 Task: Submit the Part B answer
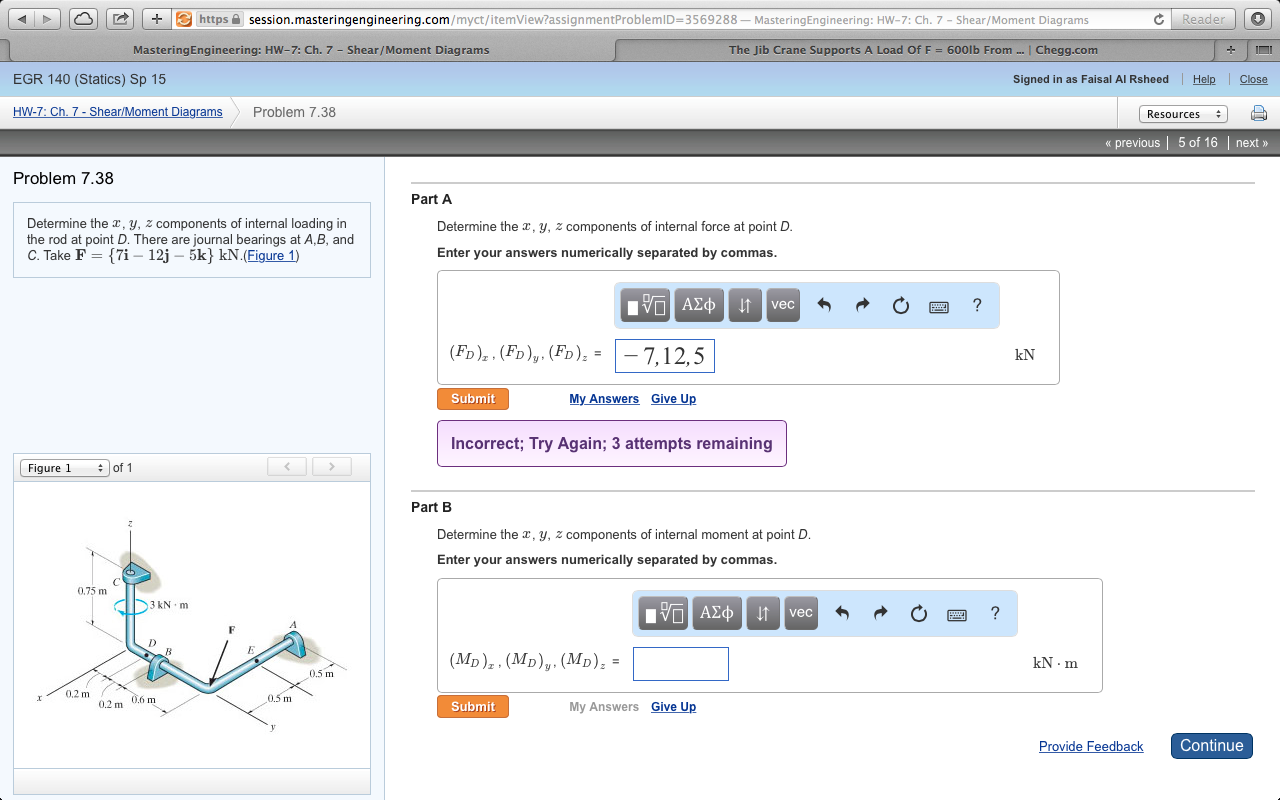coord(472,706)
